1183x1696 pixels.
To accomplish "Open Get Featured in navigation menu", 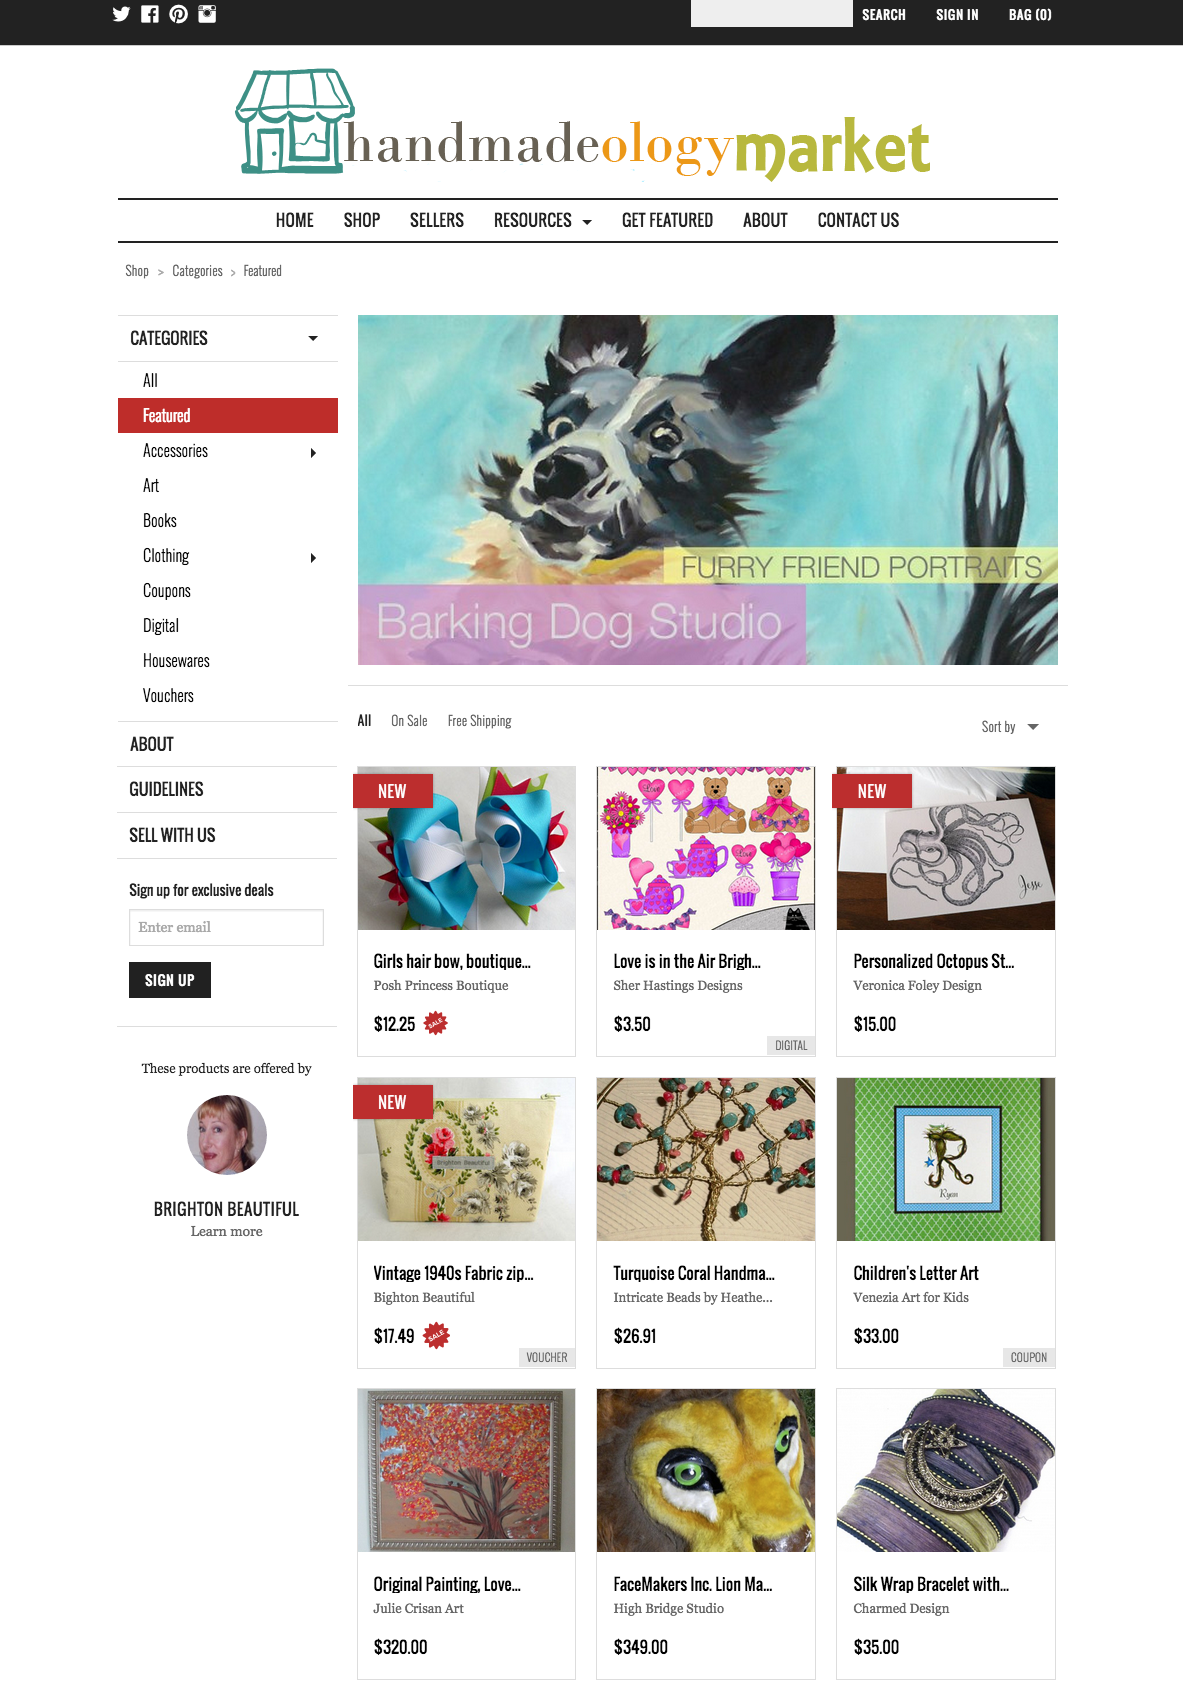I will (667, 221).
